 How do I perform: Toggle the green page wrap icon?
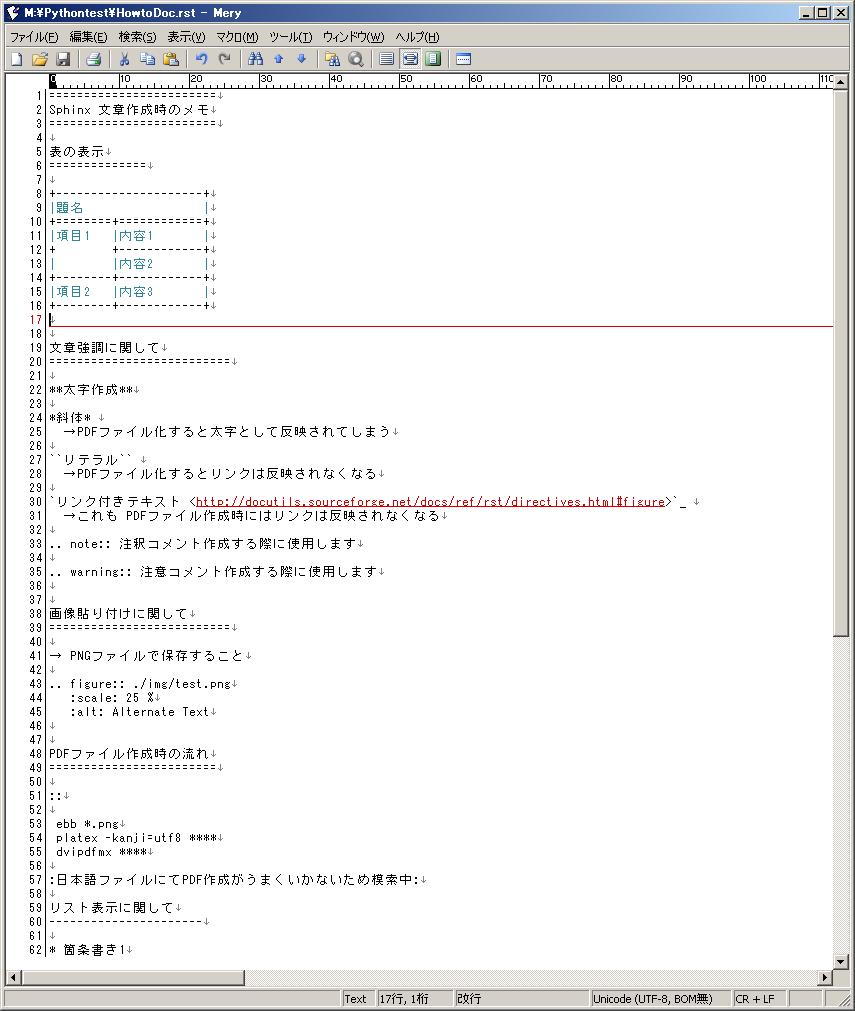pyautogui.click(x=433, y=59)
